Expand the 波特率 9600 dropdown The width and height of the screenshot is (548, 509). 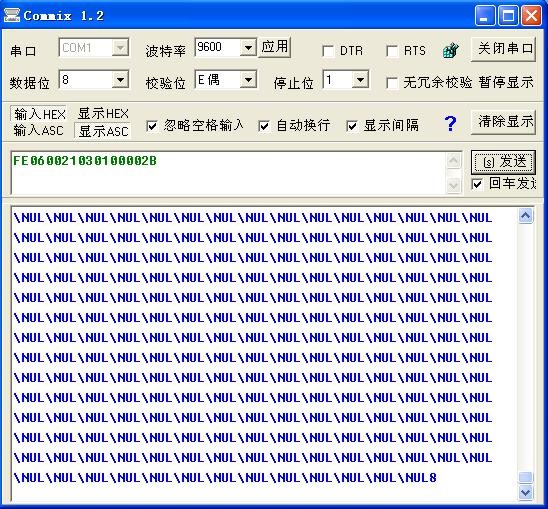click(248, 48)
